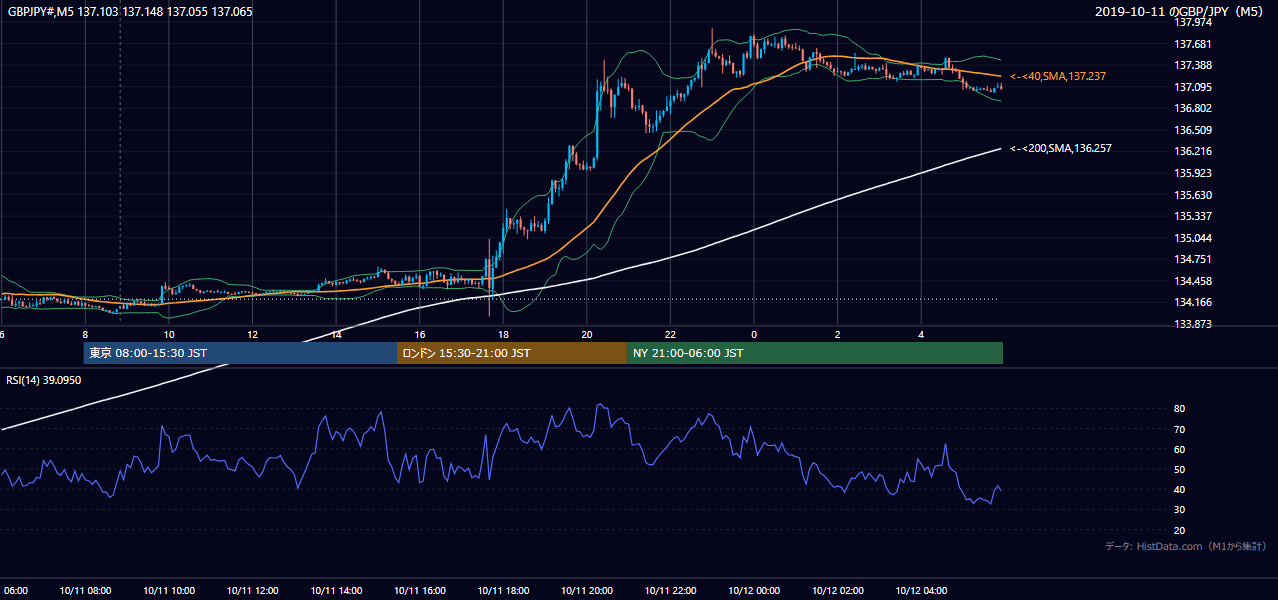Screen dimensions: 1278x600
Task: Click the 135.337 price axis label
Action: click(1193, 216)
